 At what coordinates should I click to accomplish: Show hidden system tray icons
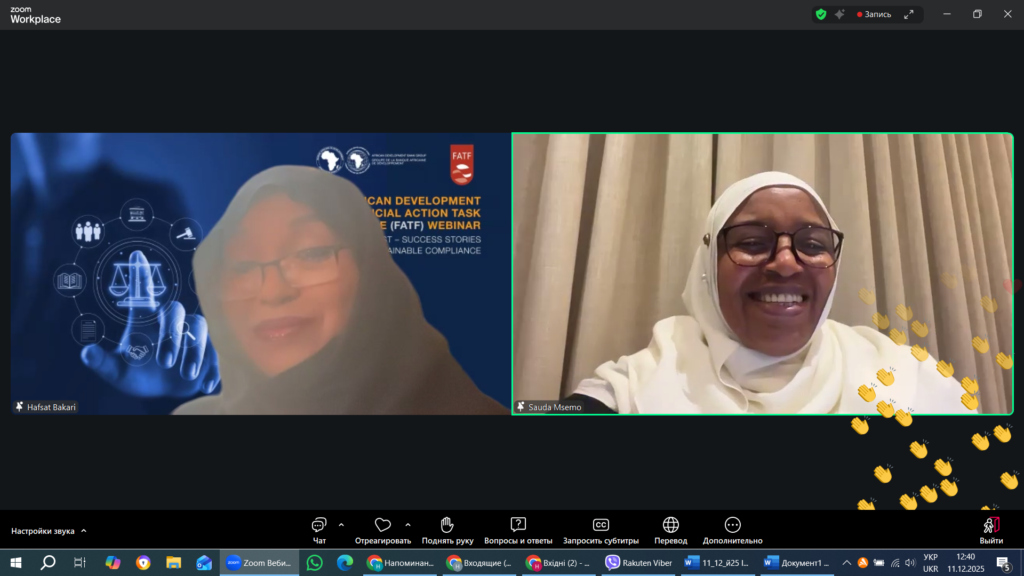pyautogui.click(x=847, y=563)
